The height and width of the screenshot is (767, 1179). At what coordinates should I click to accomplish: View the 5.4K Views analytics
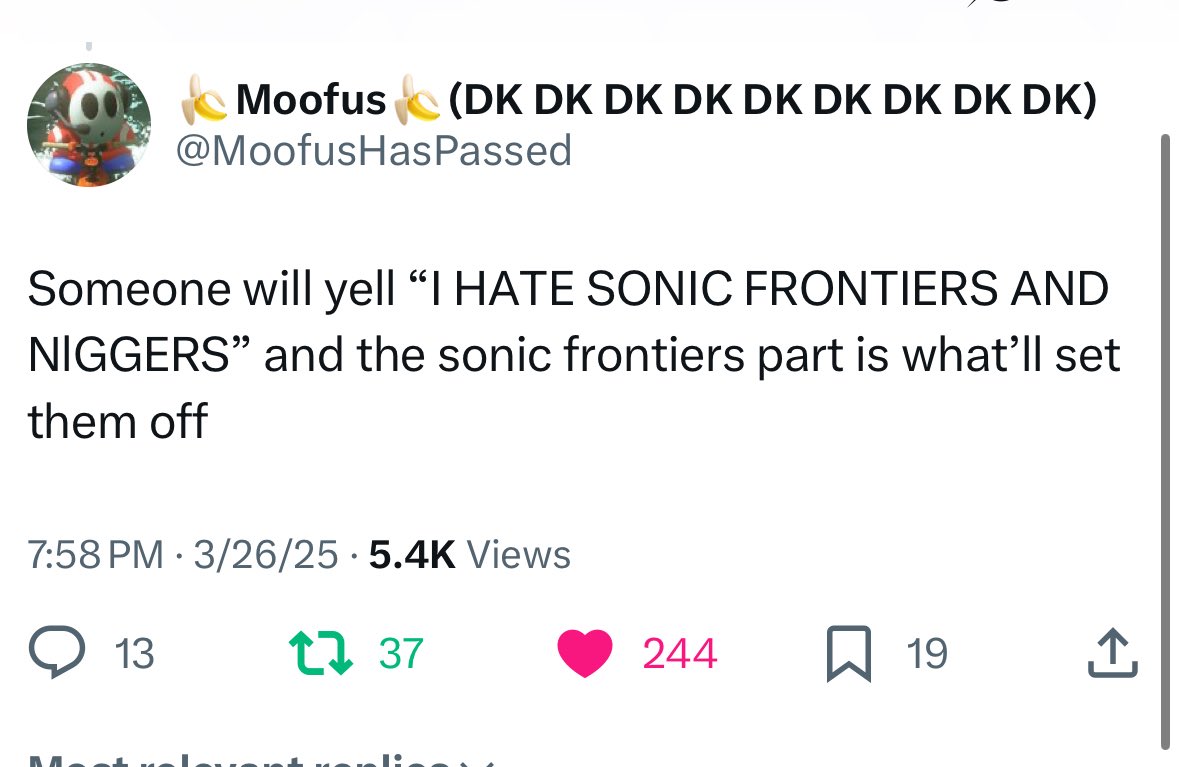pos(470,555)
